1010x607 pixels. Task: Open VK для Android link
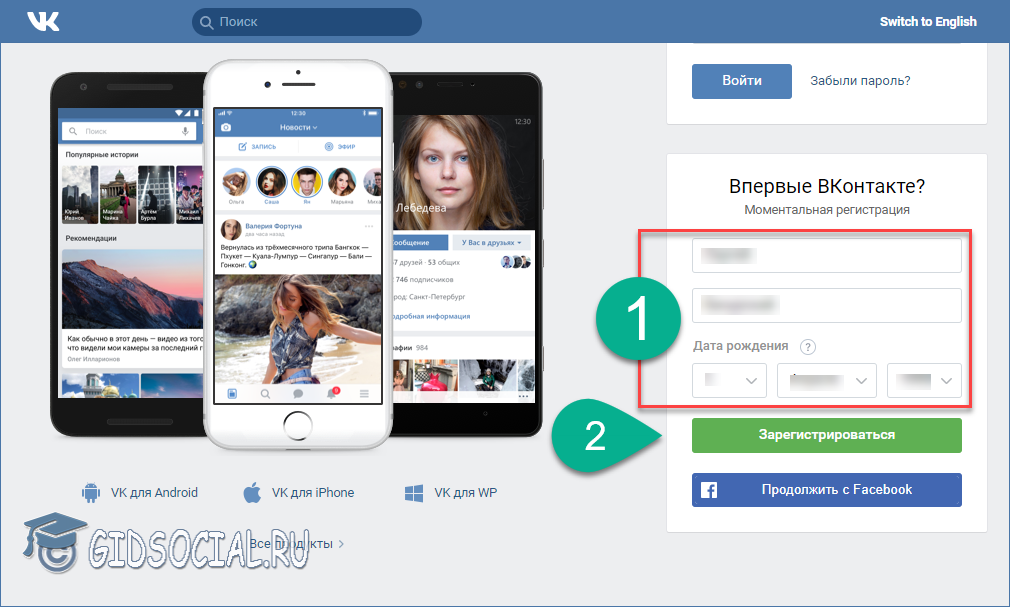coord(154,492)
